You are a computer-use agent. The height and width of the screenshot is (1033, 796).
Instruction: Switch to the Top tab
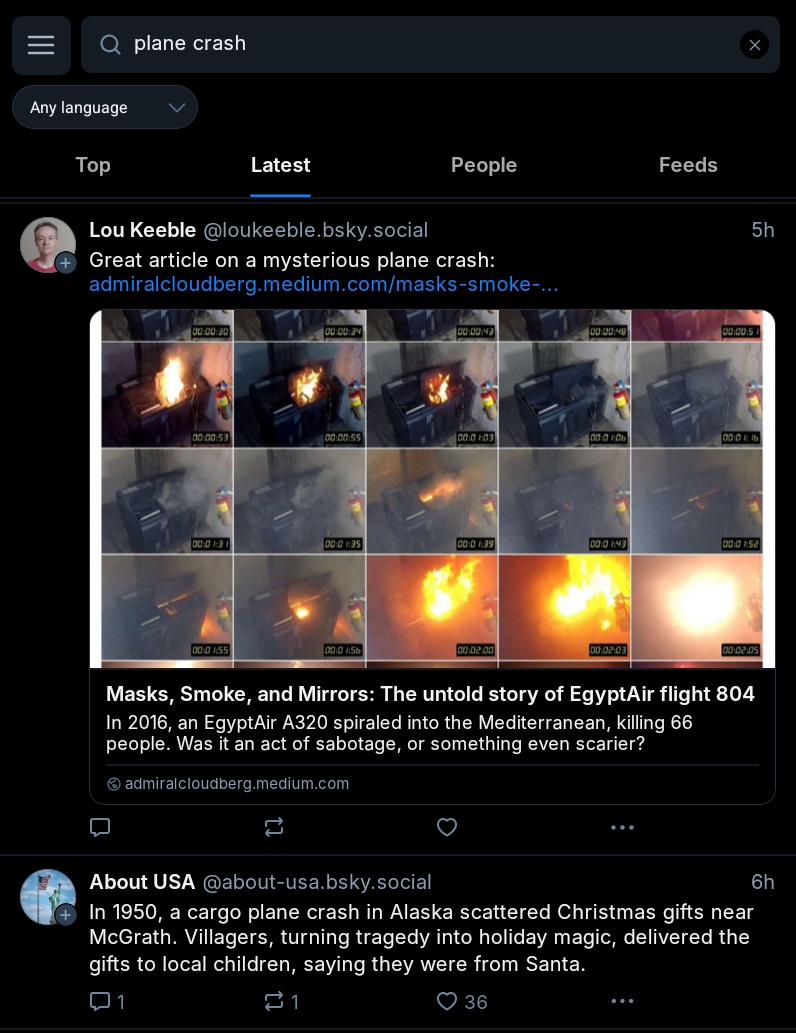click(x=93, y=165)
